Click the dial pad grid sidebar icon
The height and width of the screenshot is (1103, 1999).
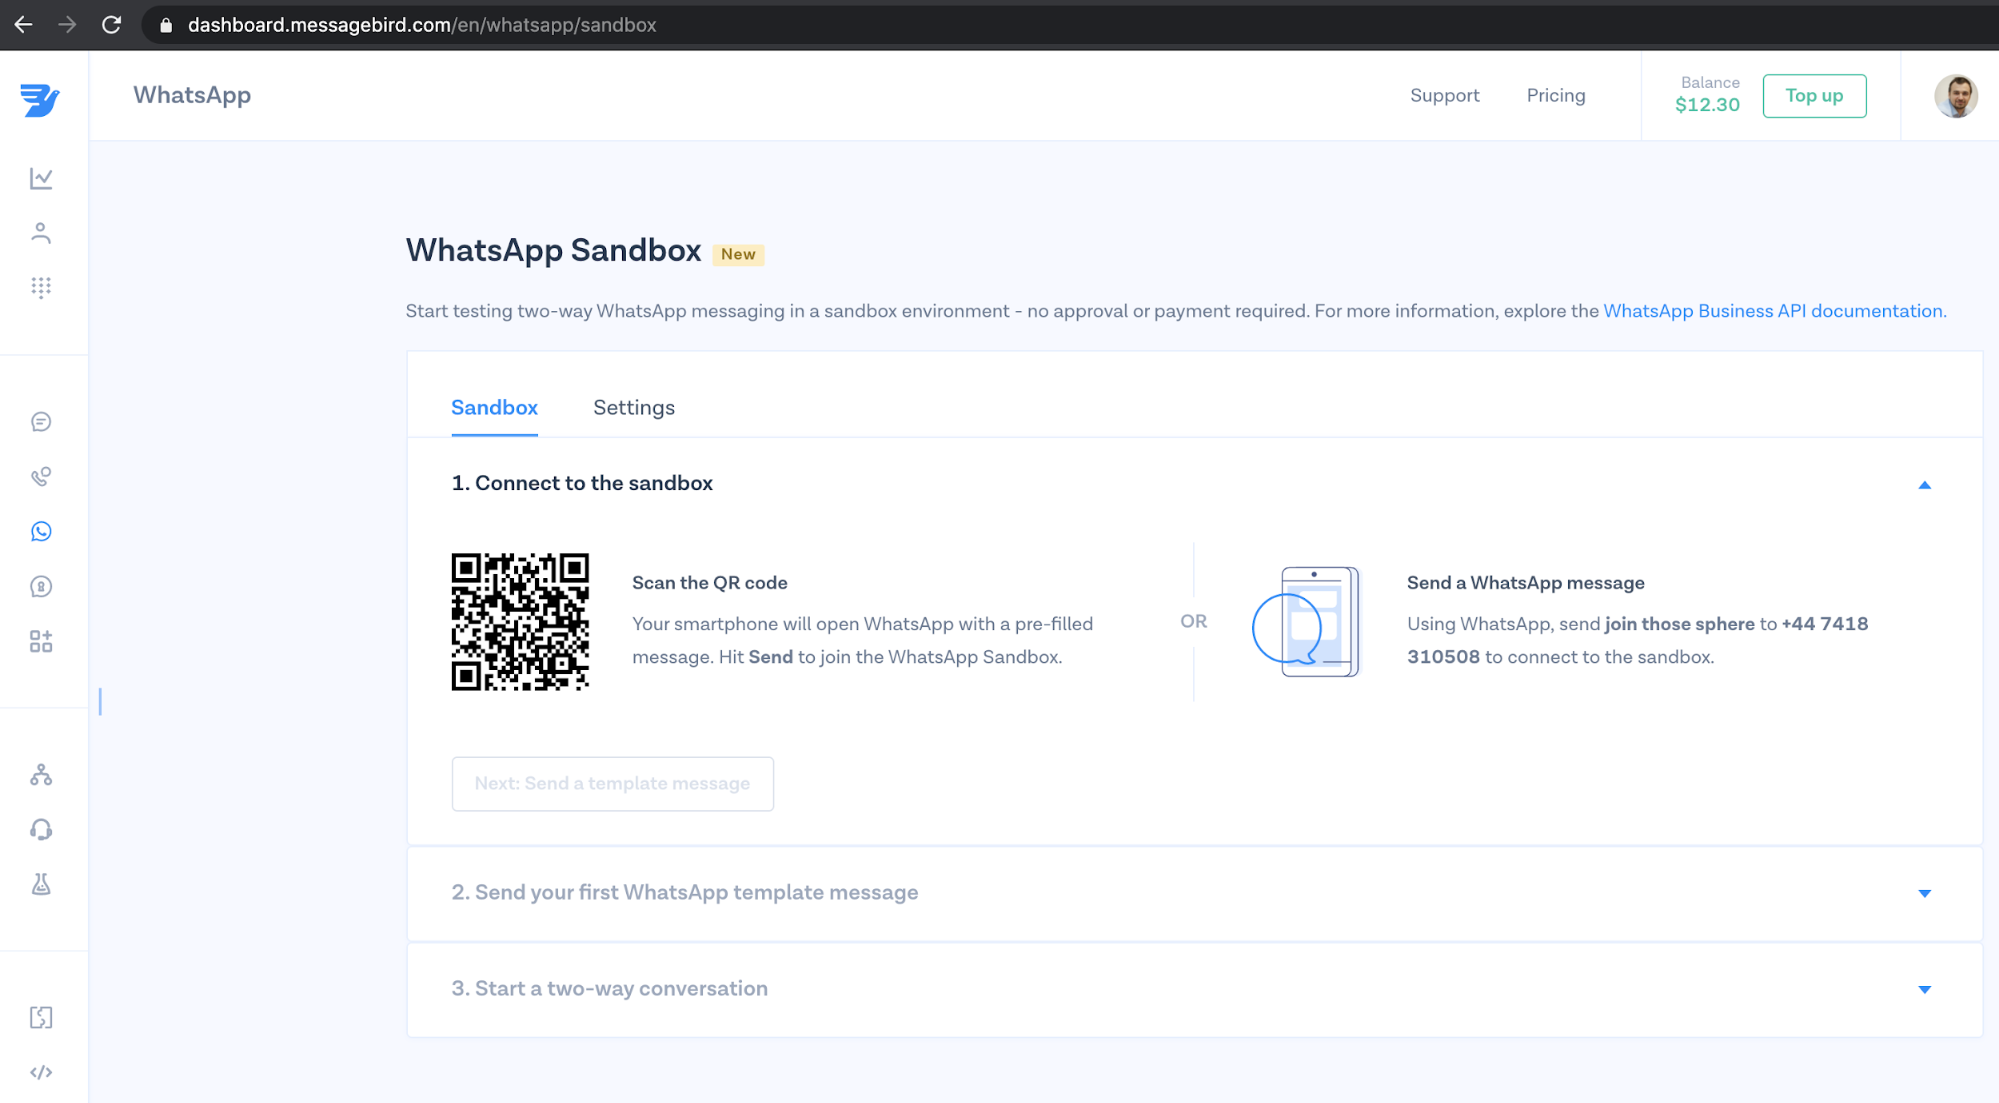point(41,288)
